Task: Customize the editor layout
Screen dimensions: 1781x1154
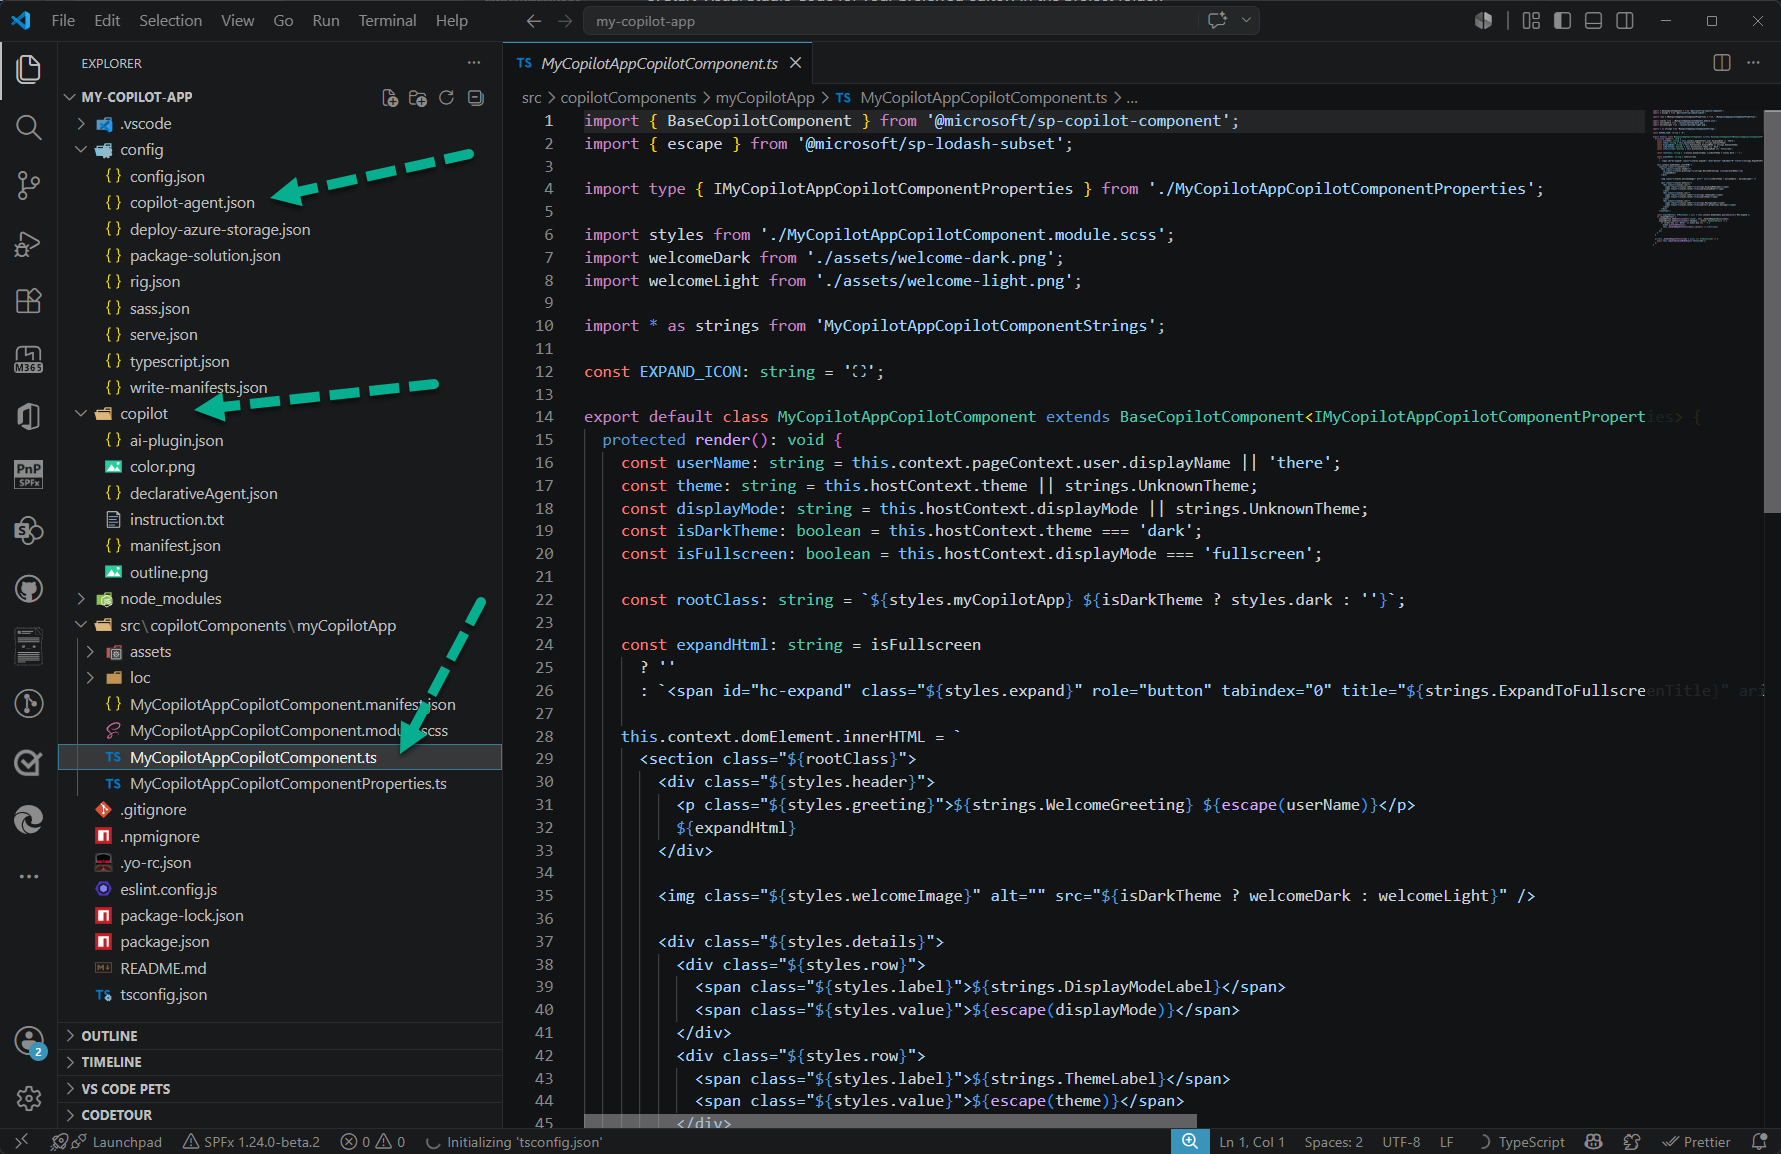Action: (x=1531, y=21)
